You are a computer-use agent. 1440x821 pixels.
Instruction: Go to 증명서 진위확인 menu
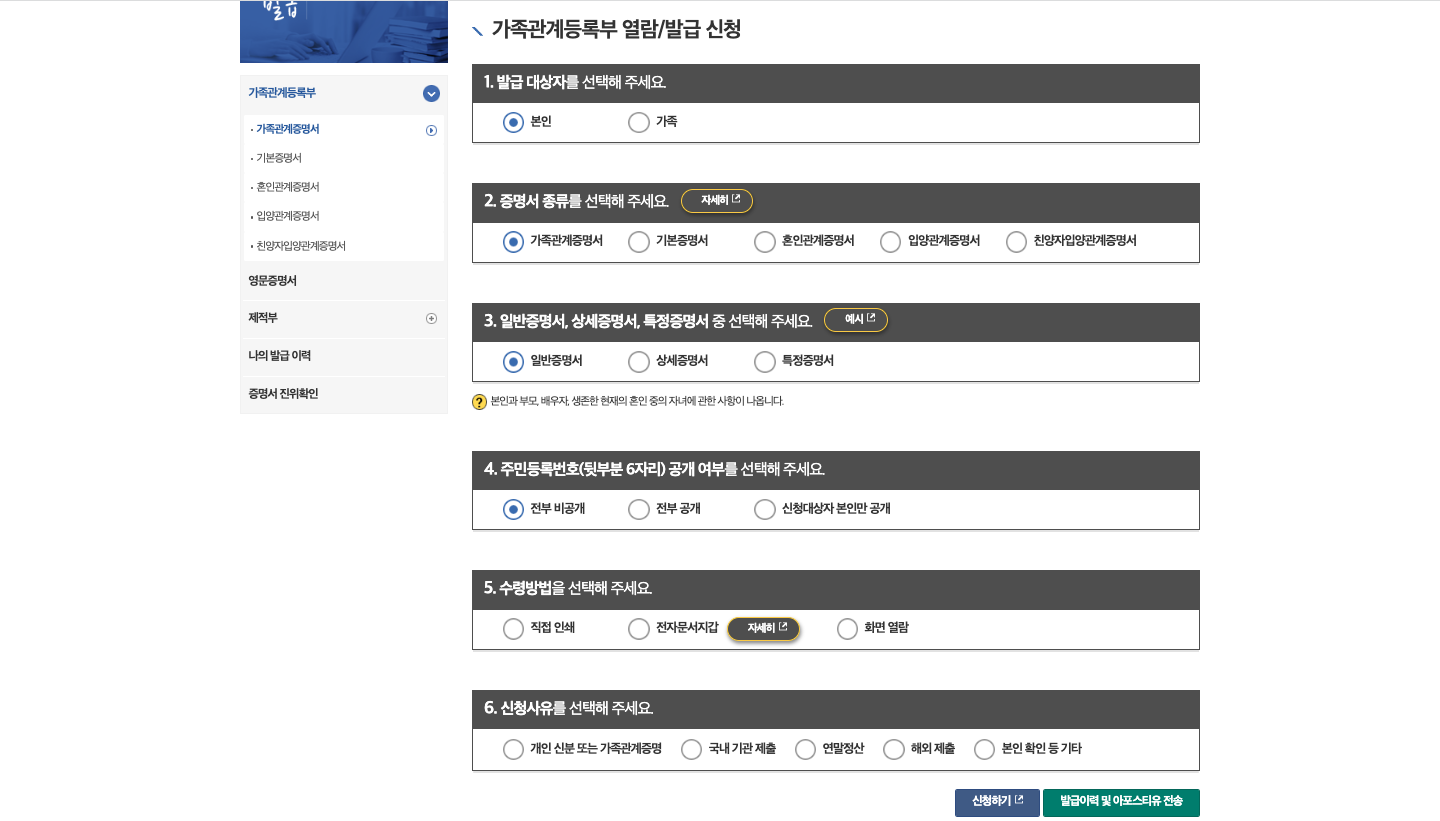coord(282,394)
